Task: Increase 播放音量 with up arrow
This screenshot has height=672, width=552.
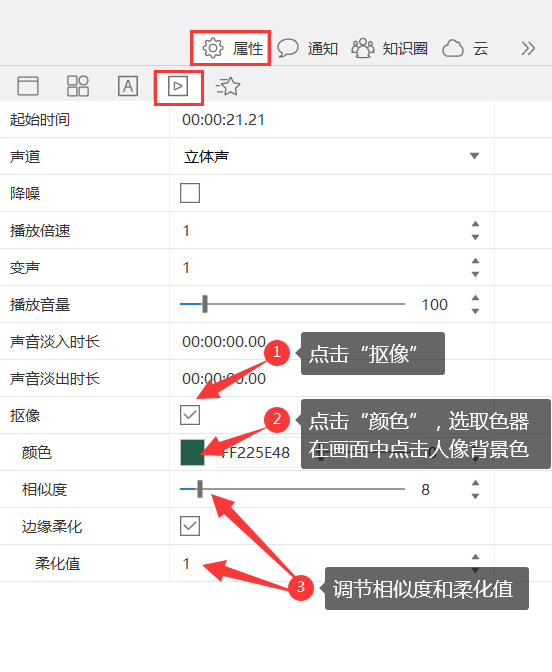Action: pyautogui.click(x=475, y=298)
